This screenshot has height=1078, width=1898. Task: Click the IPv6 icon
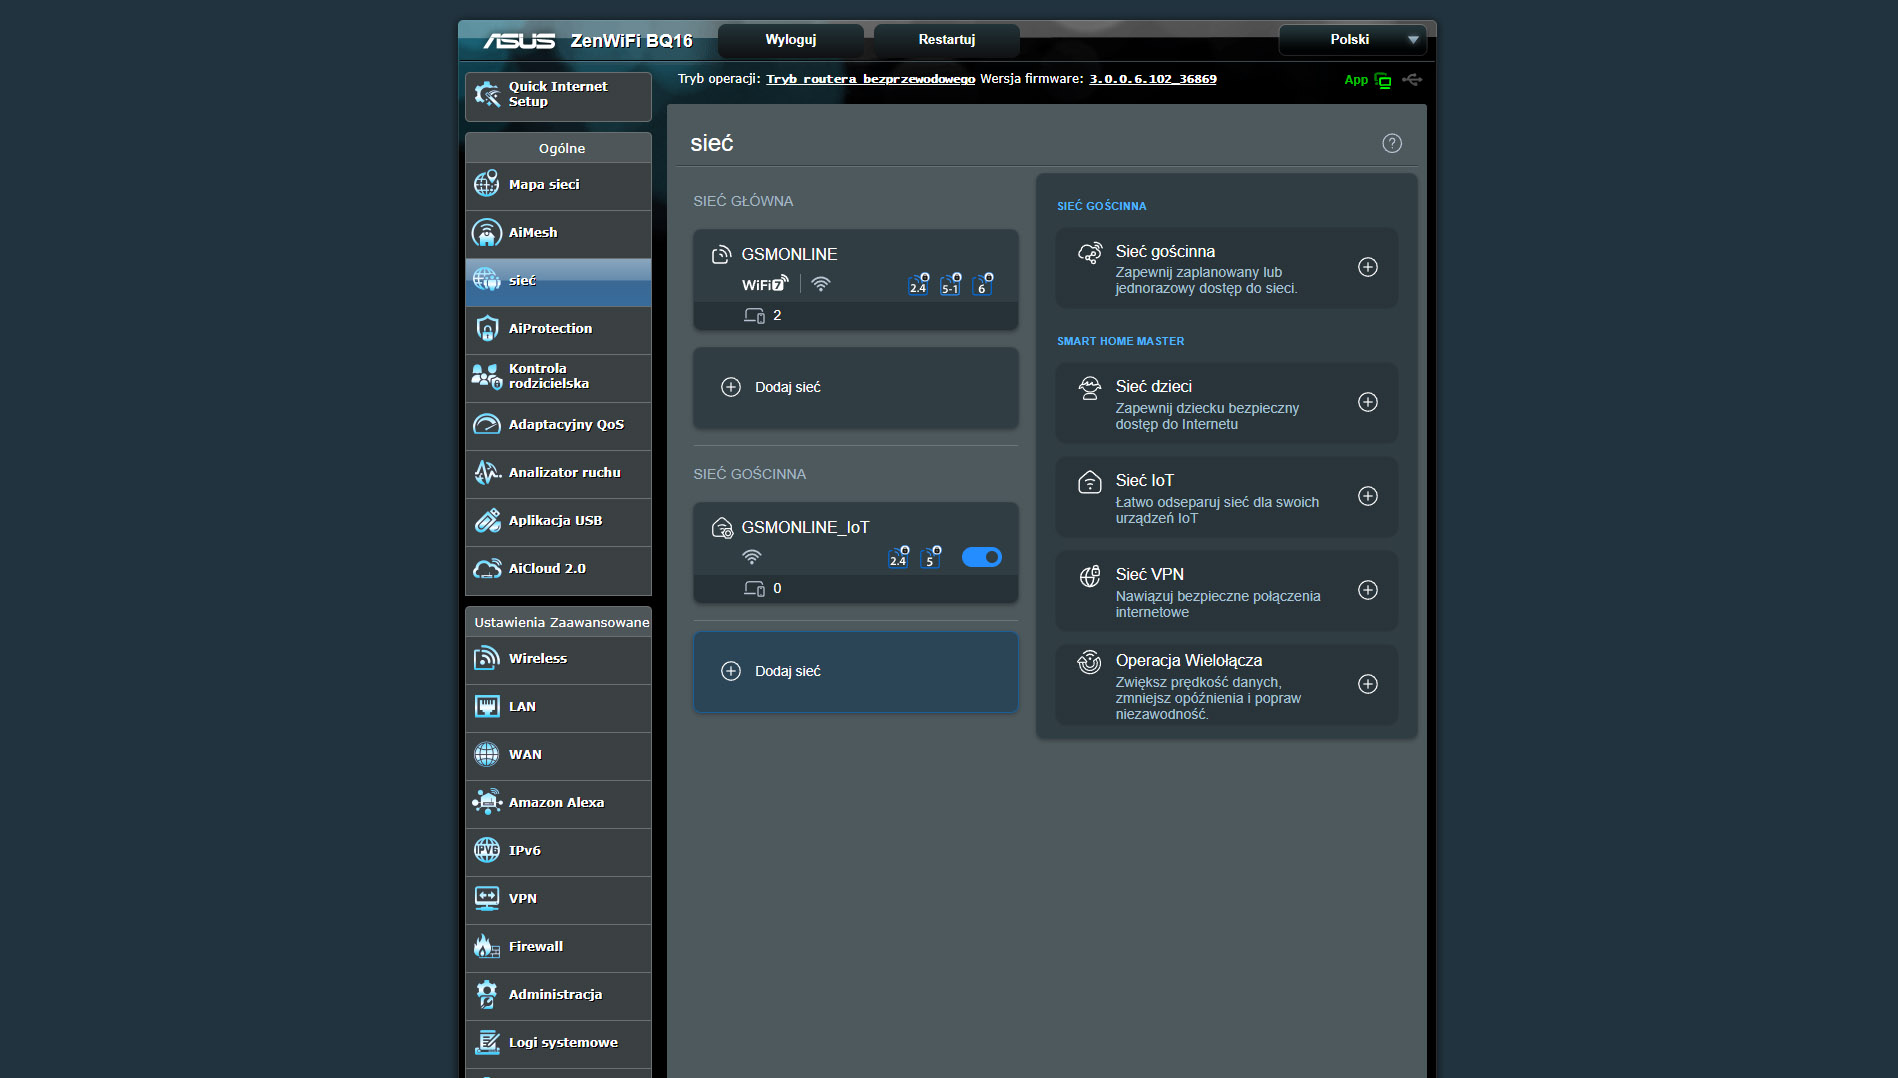tap(487, 850)
